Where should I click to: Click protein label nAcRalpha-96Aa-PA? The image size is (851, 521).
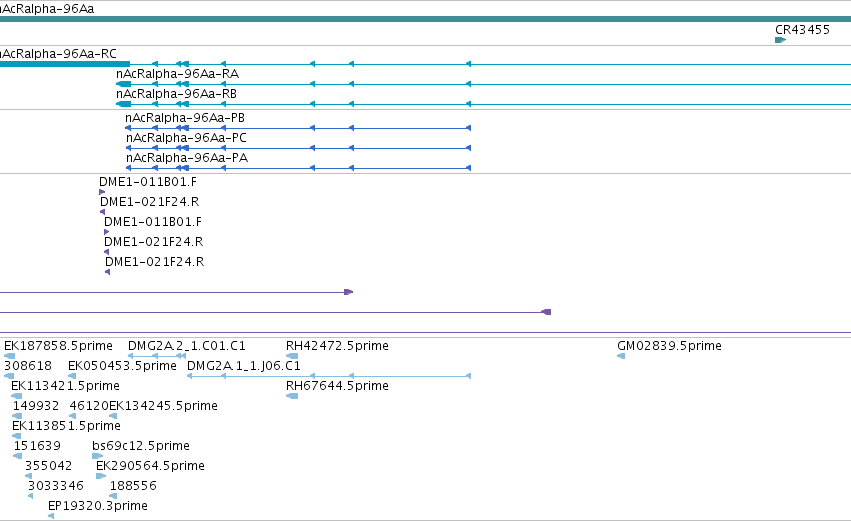187,158
